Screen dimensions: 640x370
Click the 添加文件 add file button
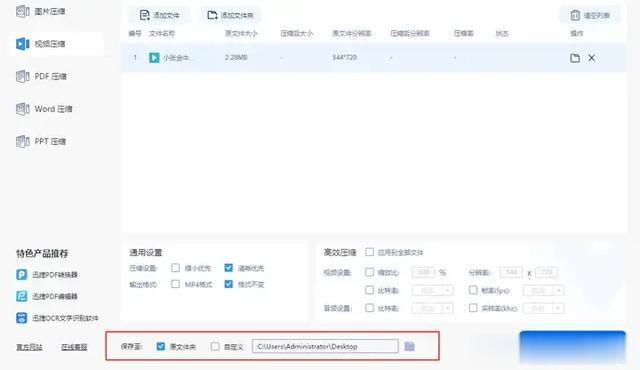(x=160, y=16)
